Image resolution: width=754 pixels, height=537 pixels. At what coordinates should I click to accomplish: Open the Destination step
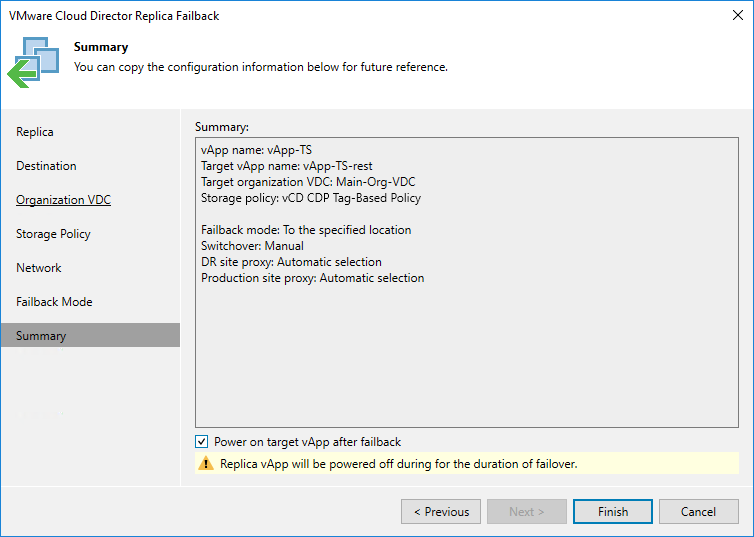coord(46,166)
